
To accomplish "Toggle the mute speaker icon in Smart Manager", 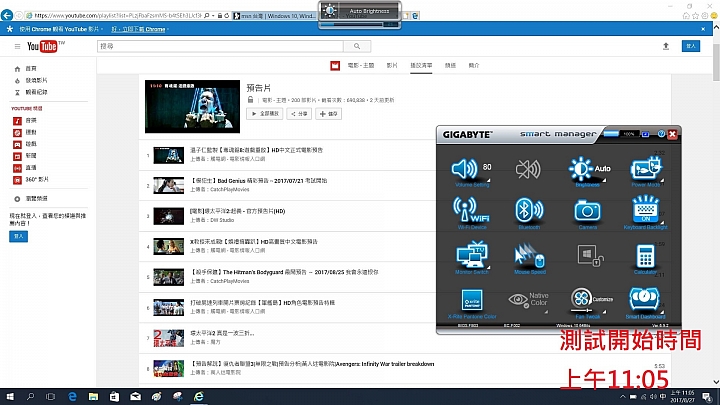I will tap(528, 169).
